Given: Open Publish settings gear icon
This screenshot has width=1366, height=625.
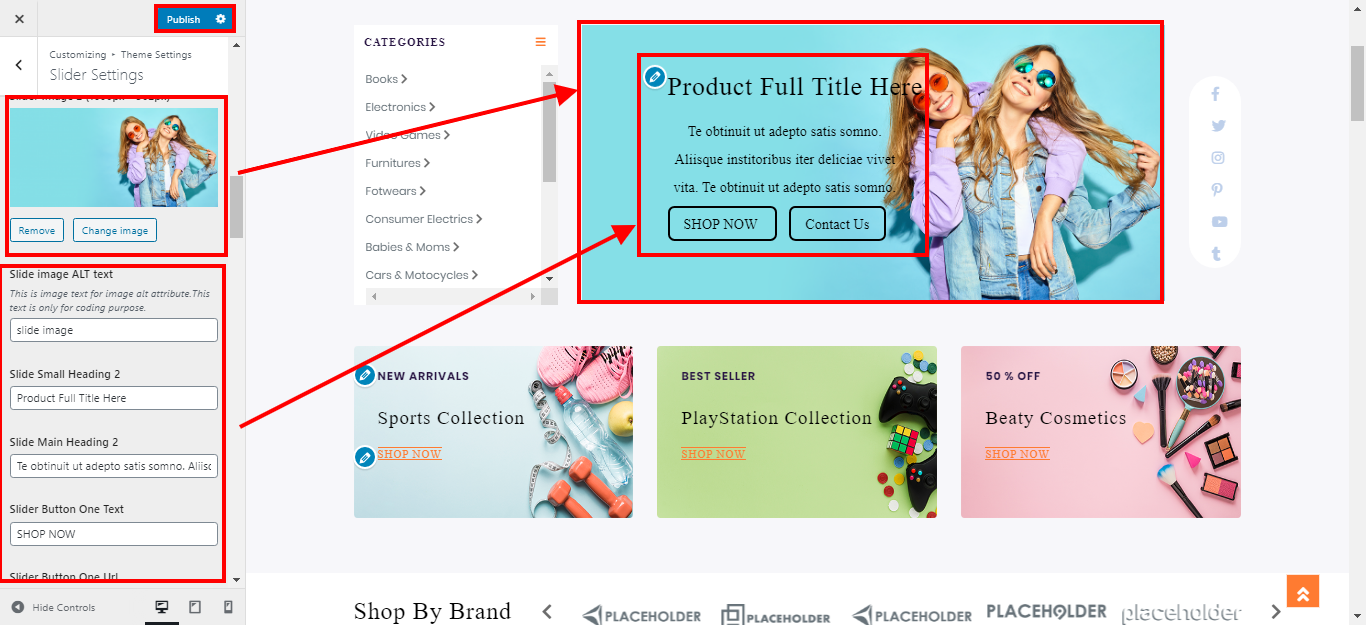Looking at the screenshot, I should click(x=220, y=19).
